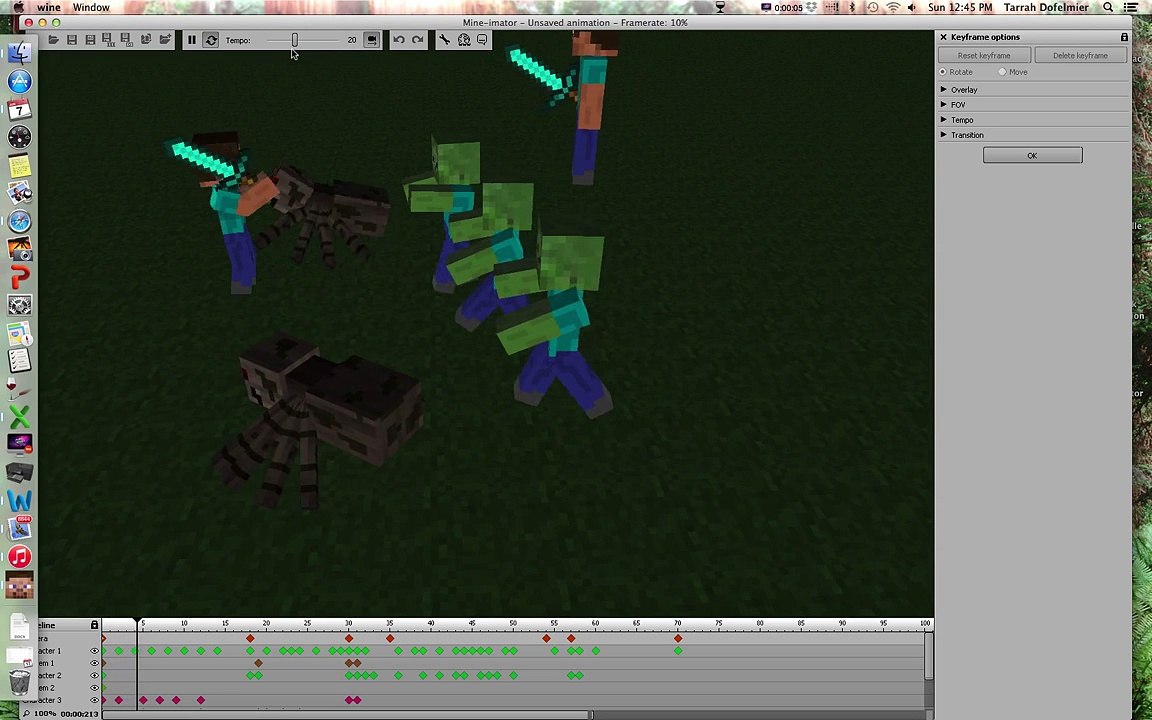Open settings with the wrench icon

(444, 40)
